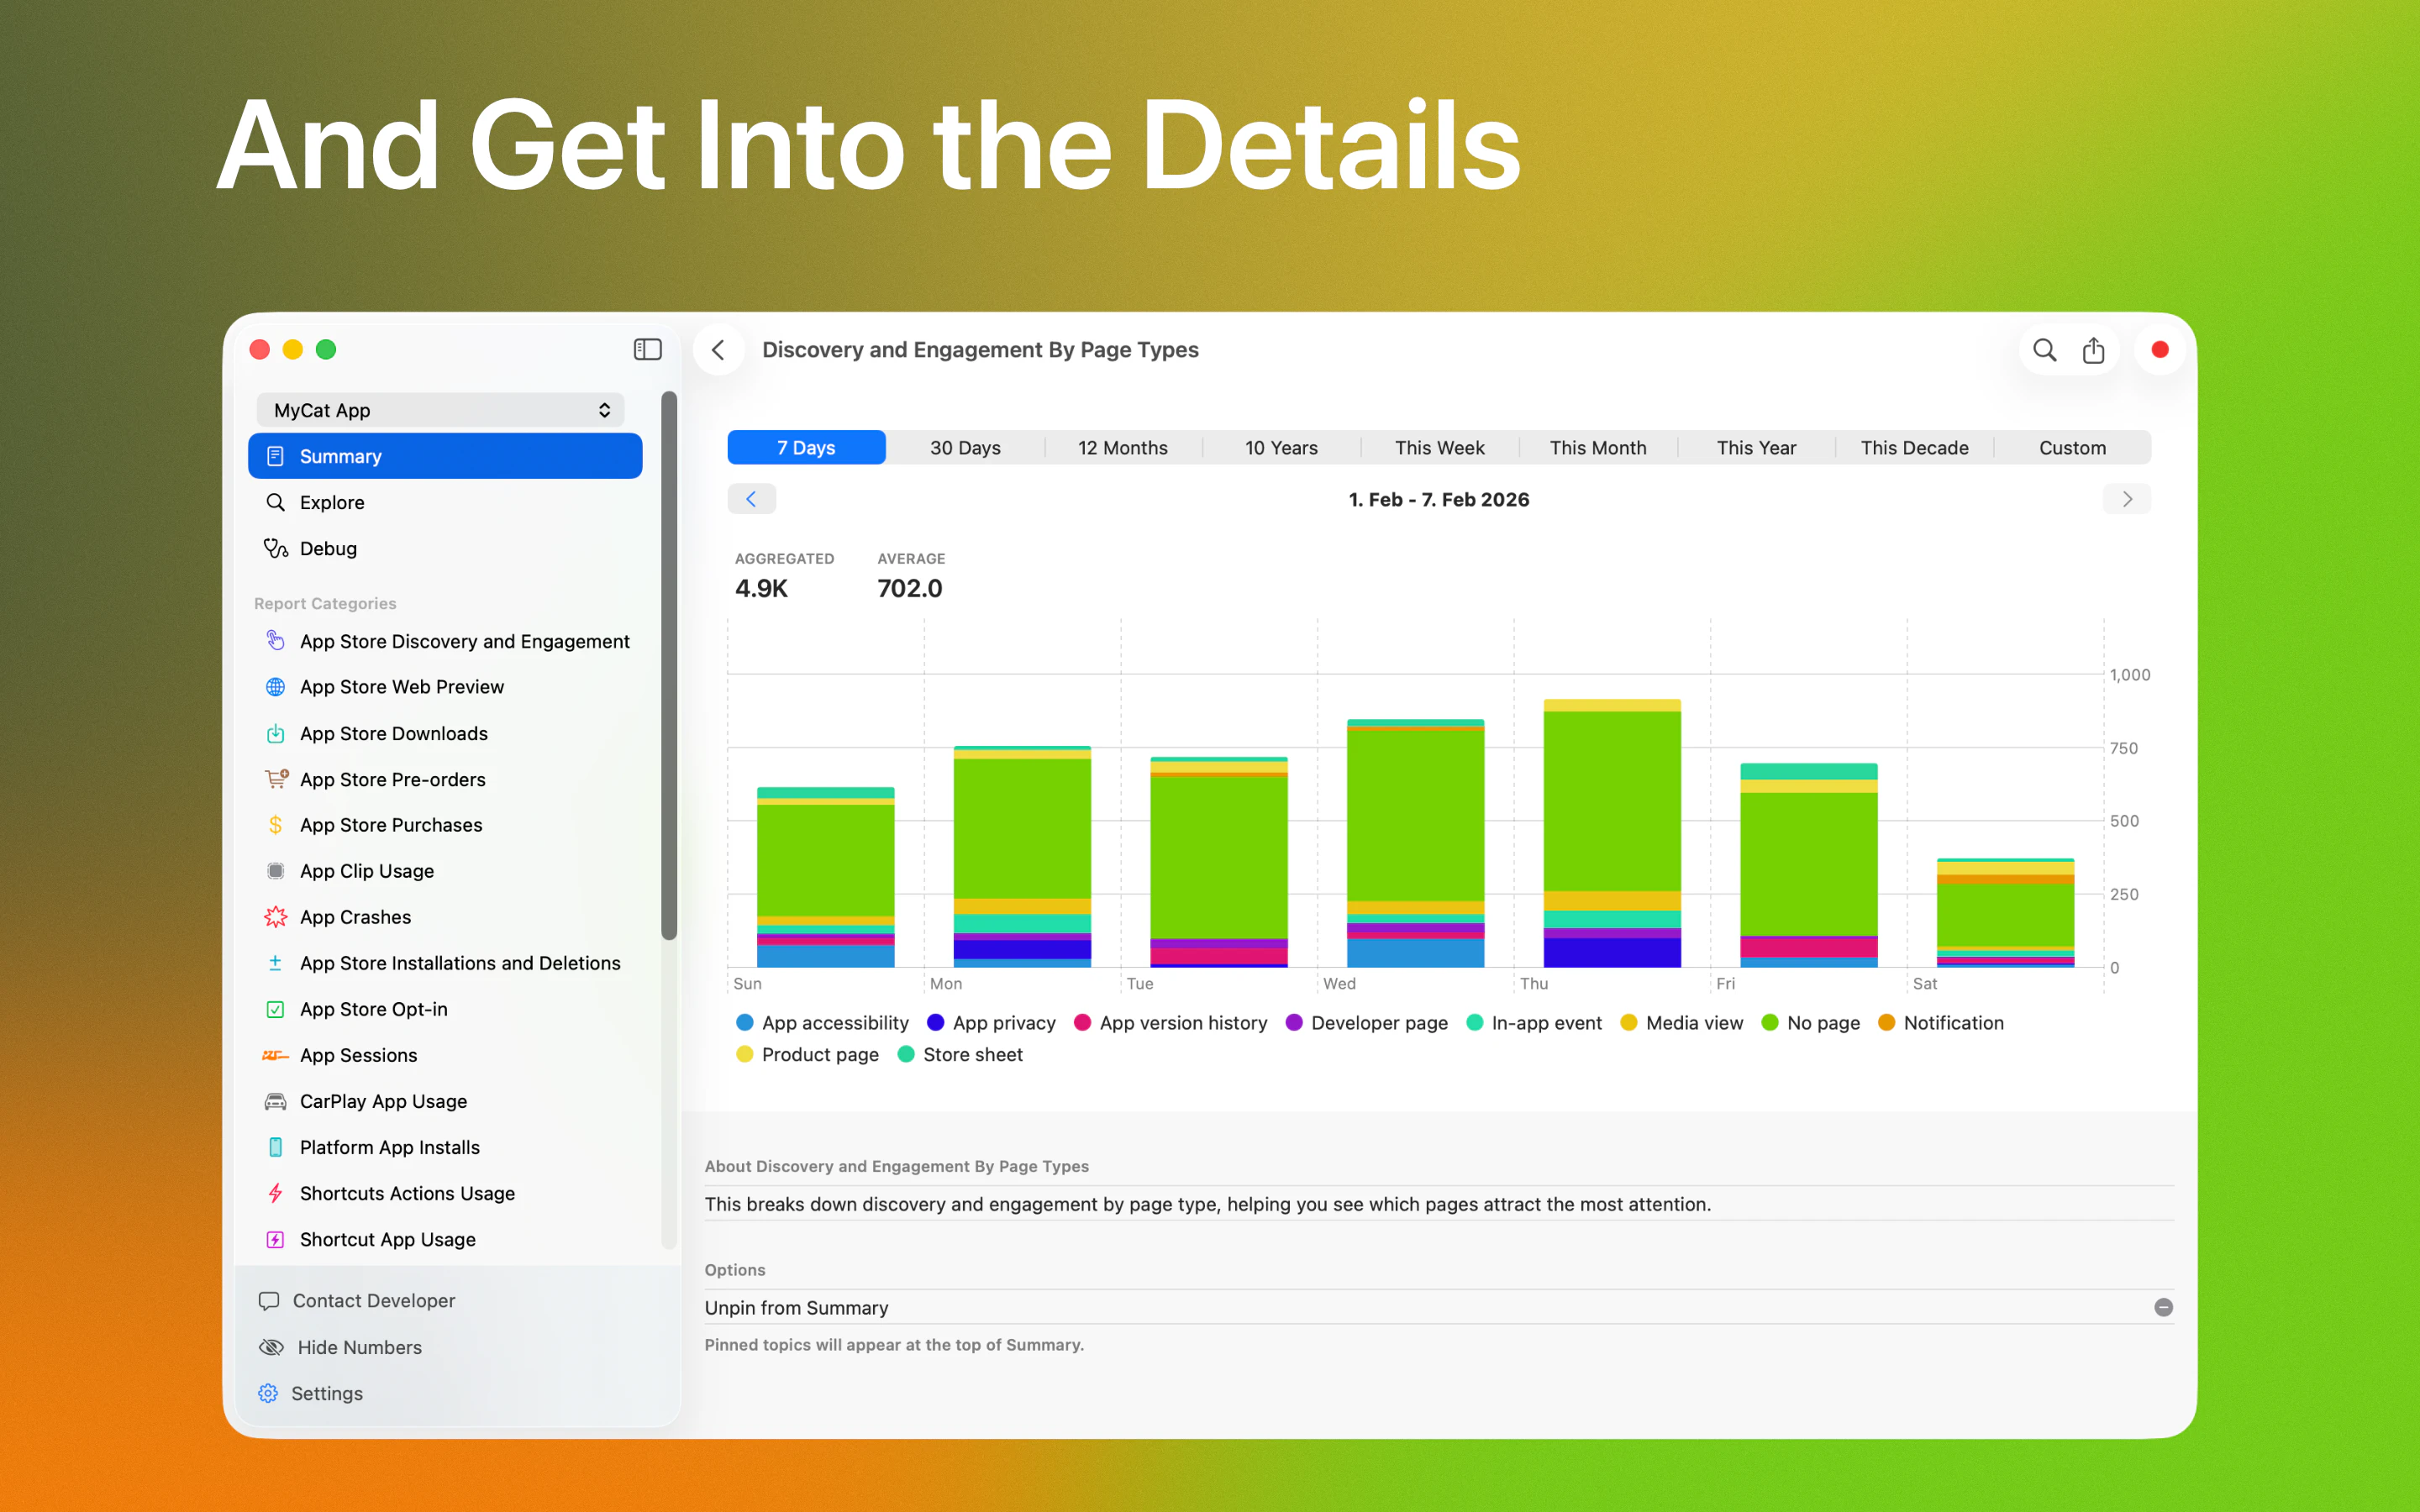The width and height of the screenshot is (2420, 1512).
Task: Click Unpin from Summary option
Action: point(1439,1307)
